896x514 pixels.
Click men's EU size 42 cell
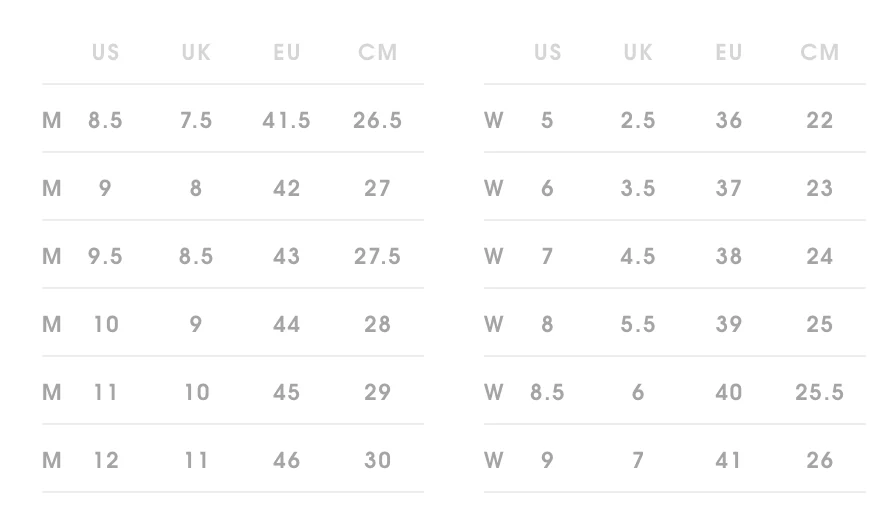287,188
